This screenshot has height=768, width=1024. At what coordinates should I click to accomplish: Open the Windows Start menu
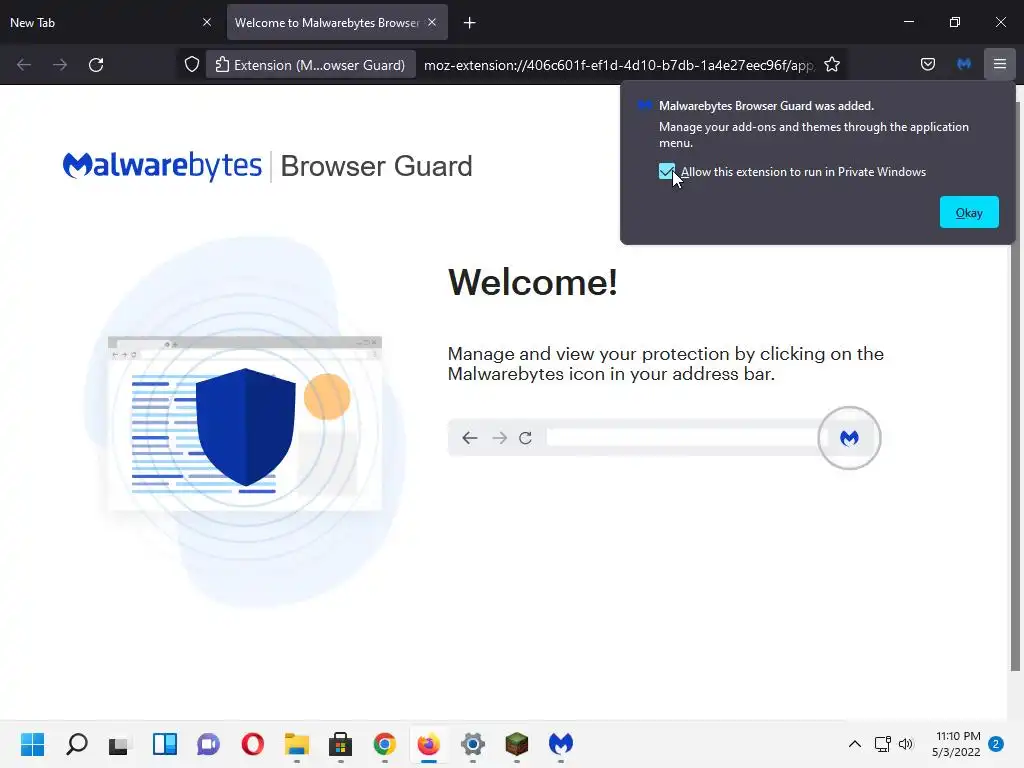click(33, 744)
